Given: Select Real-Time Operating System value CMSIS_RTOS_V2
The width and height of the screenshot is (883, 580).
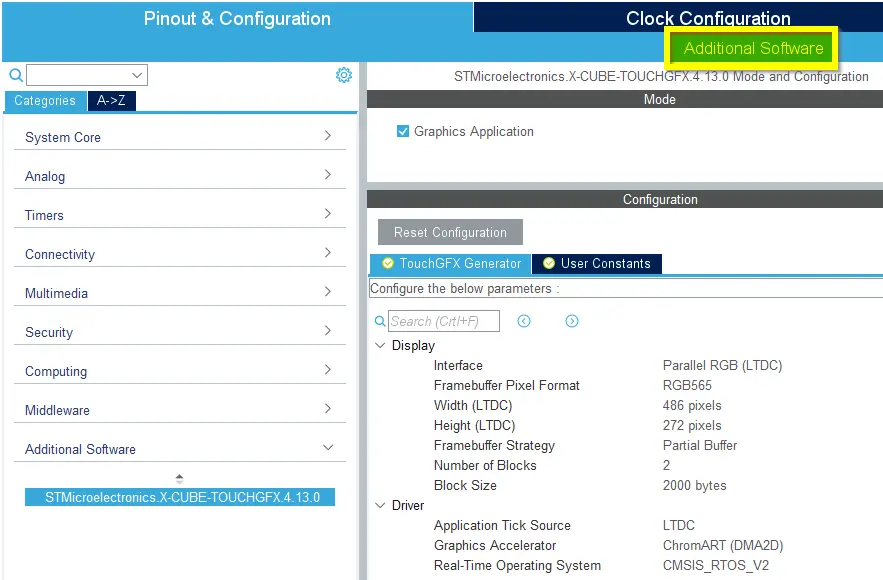Looking at the screenshot, I should click(x=716, y=565).
